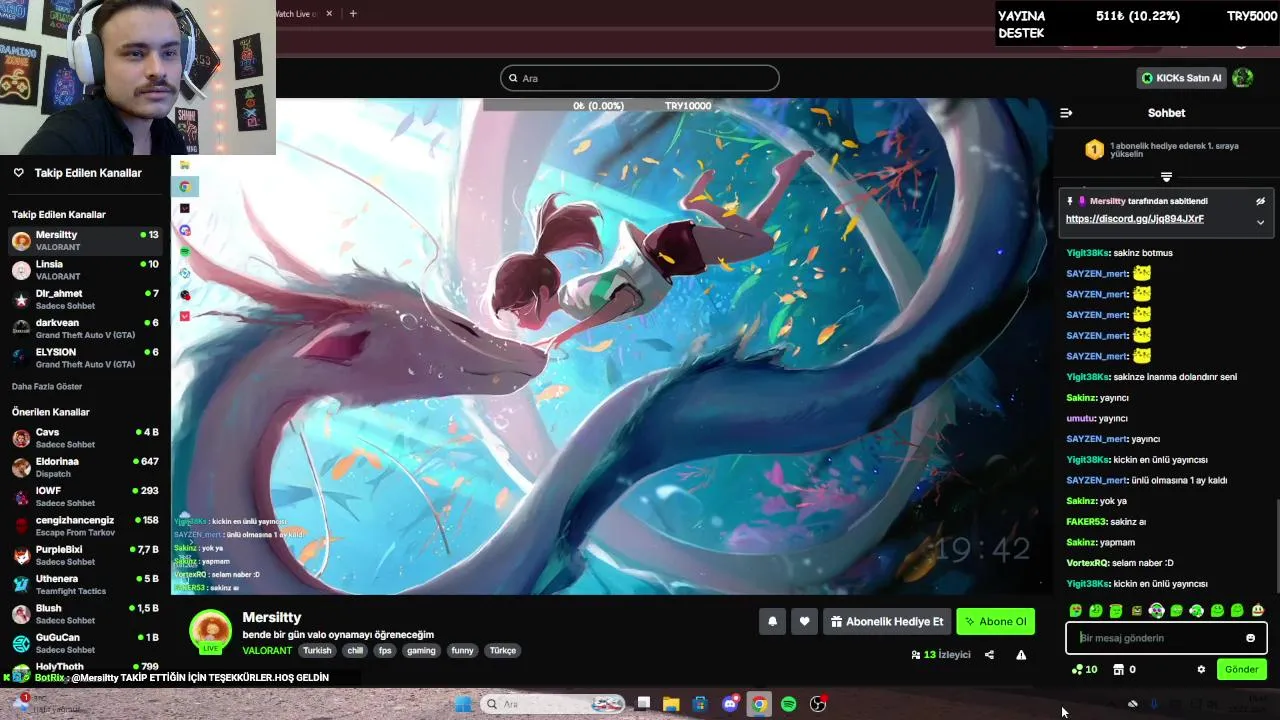Viewport: 1280px width, 720px height.
Task: Click the VALORANT category link
Action: click(x=267, y=650)
